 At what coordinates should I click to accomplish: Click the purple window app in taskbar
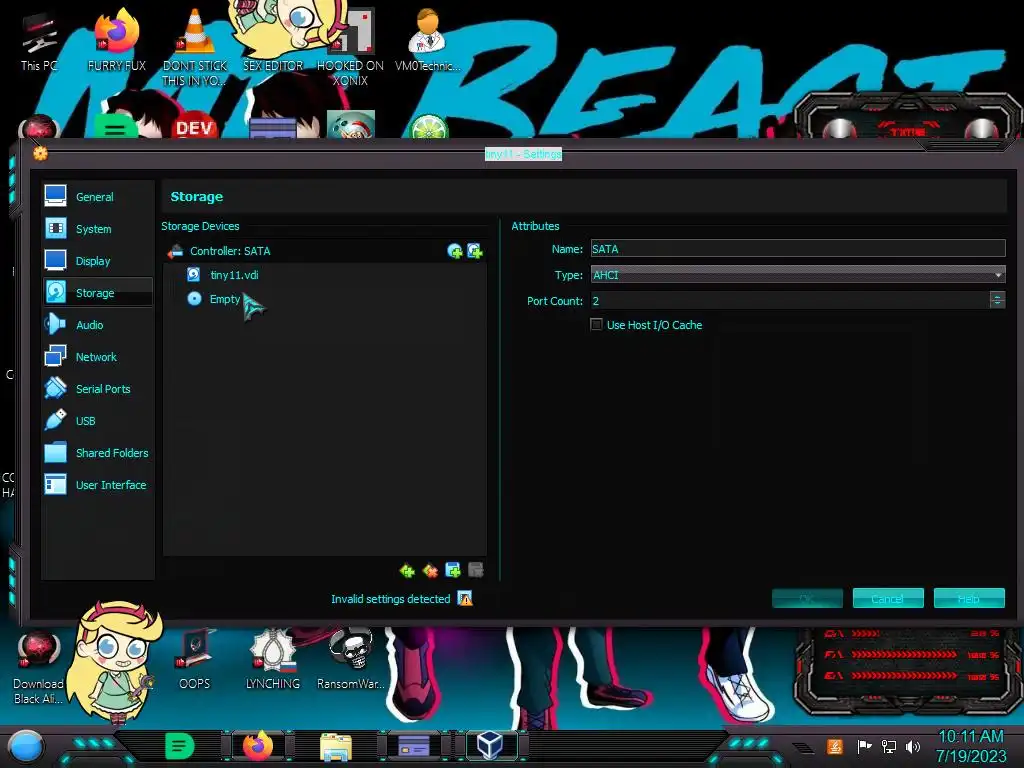pyautogui.click(x=414, y=745)
